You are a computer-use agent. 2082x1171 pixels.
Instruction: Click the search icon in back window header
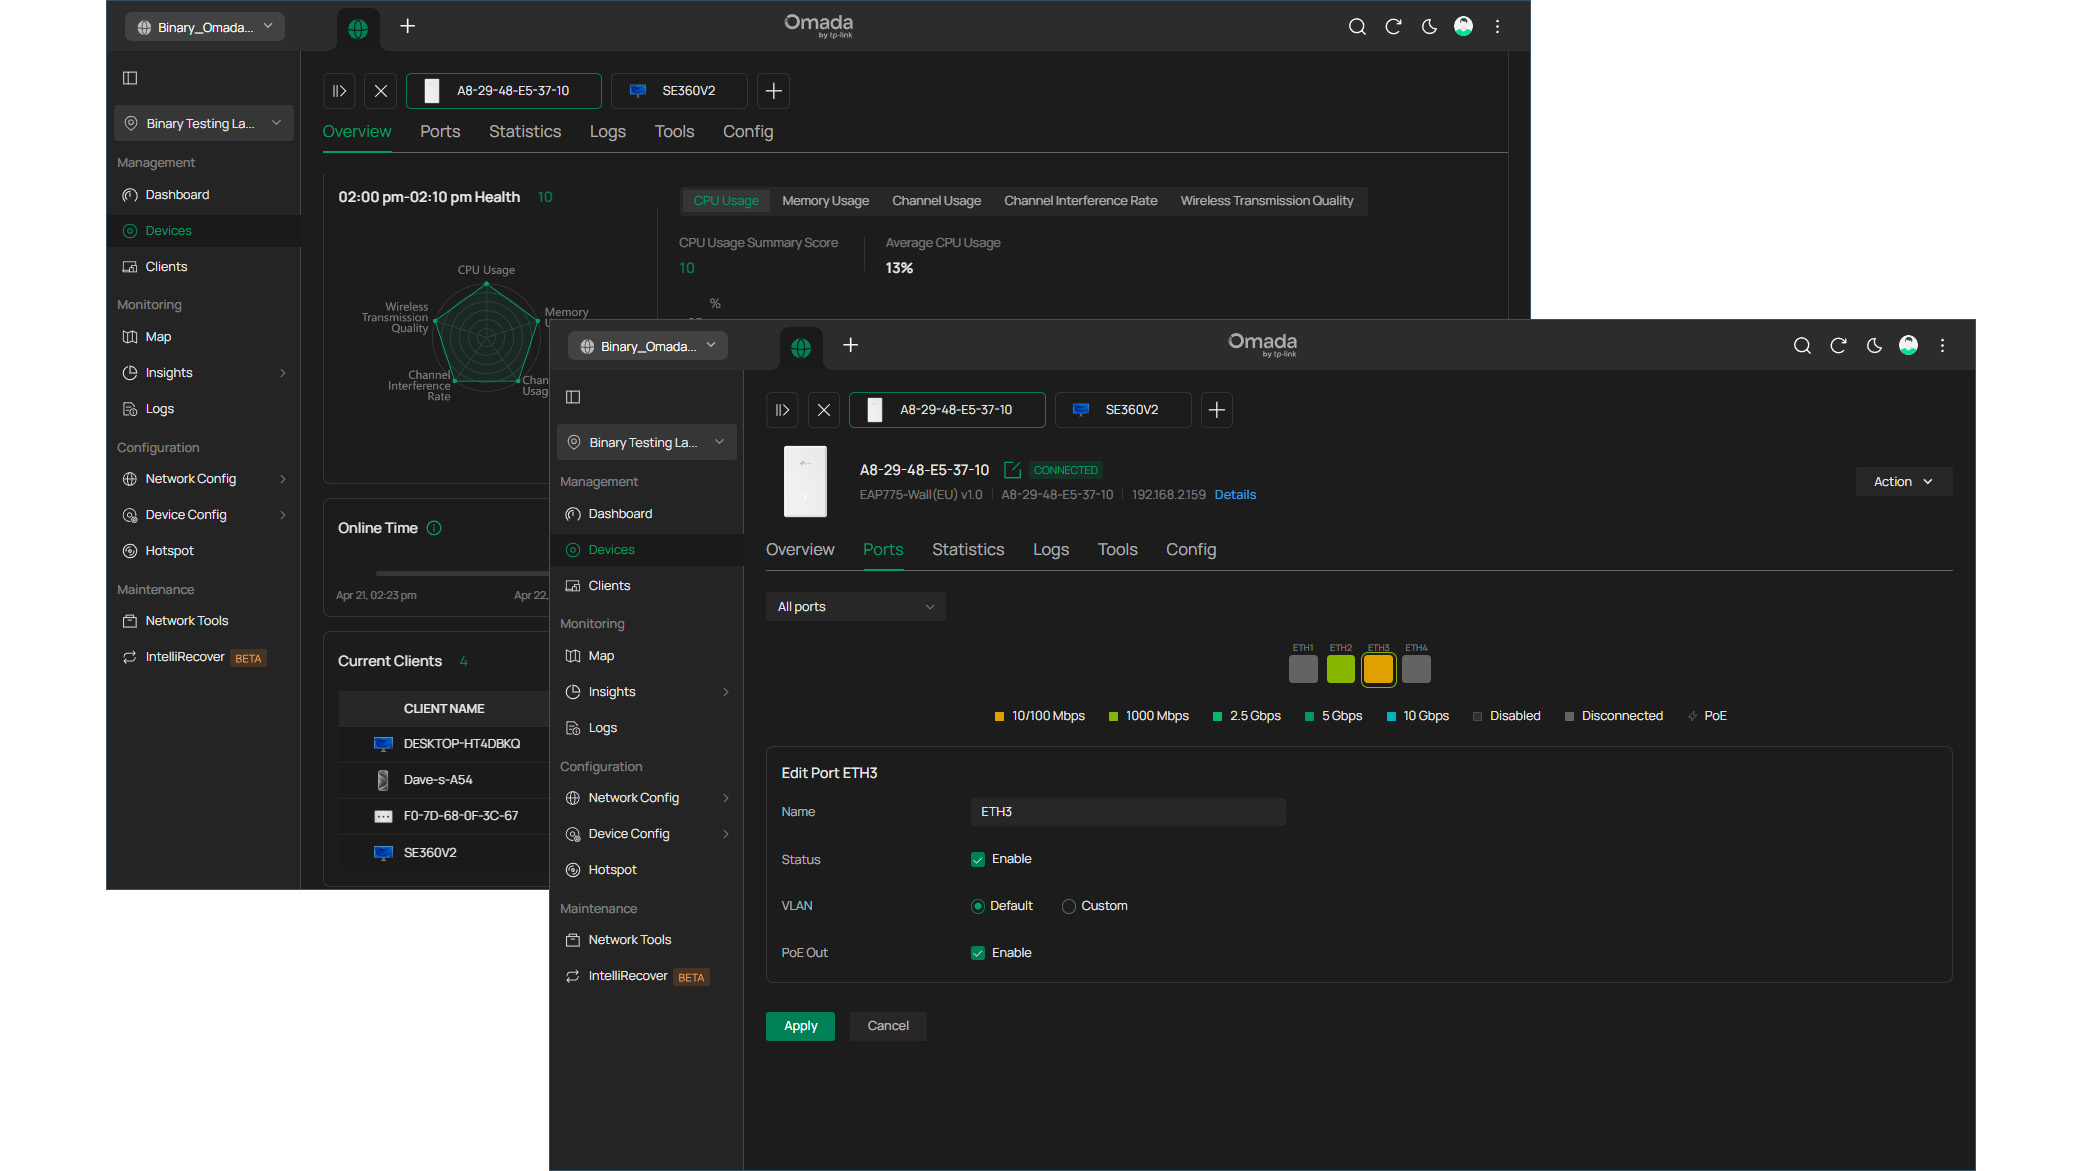(1357, 27)
